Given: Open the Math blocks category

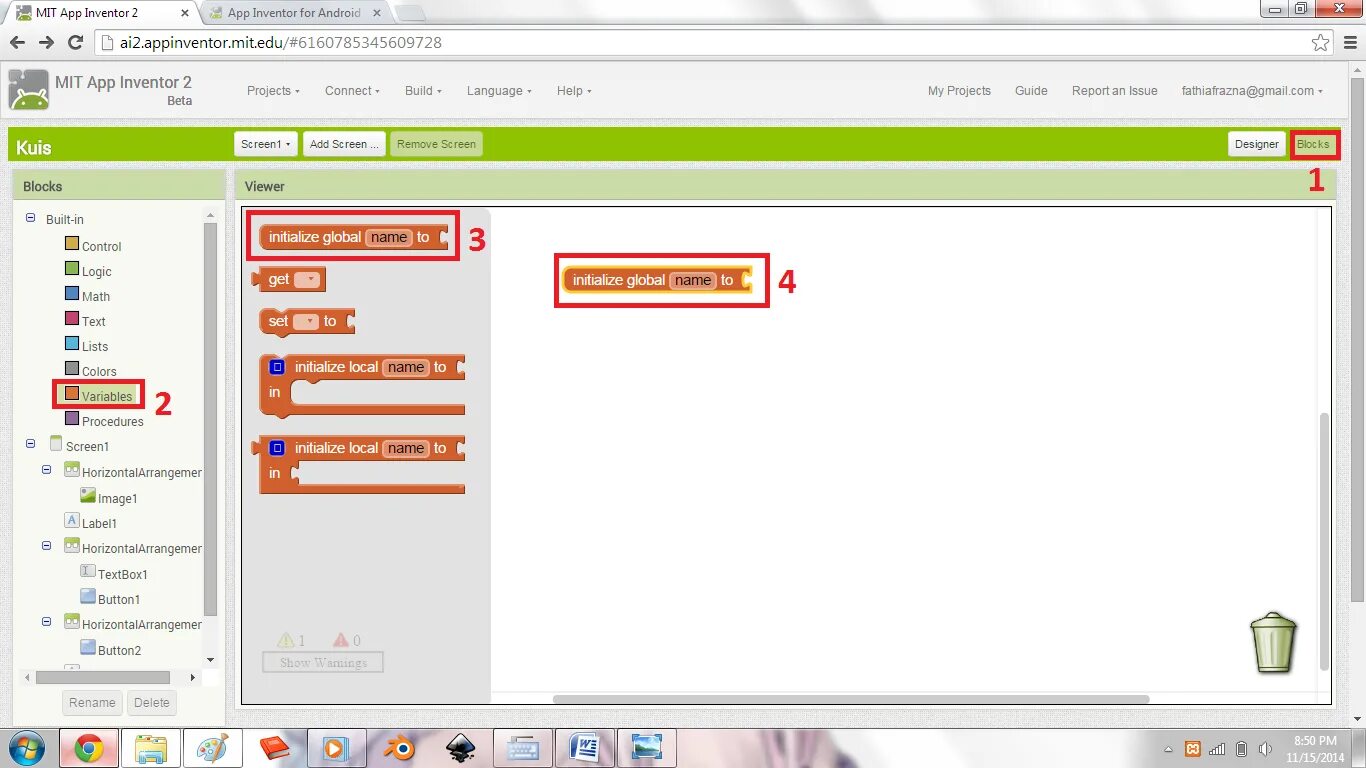Looking at the screenshot, I should [x=87, y=296].
